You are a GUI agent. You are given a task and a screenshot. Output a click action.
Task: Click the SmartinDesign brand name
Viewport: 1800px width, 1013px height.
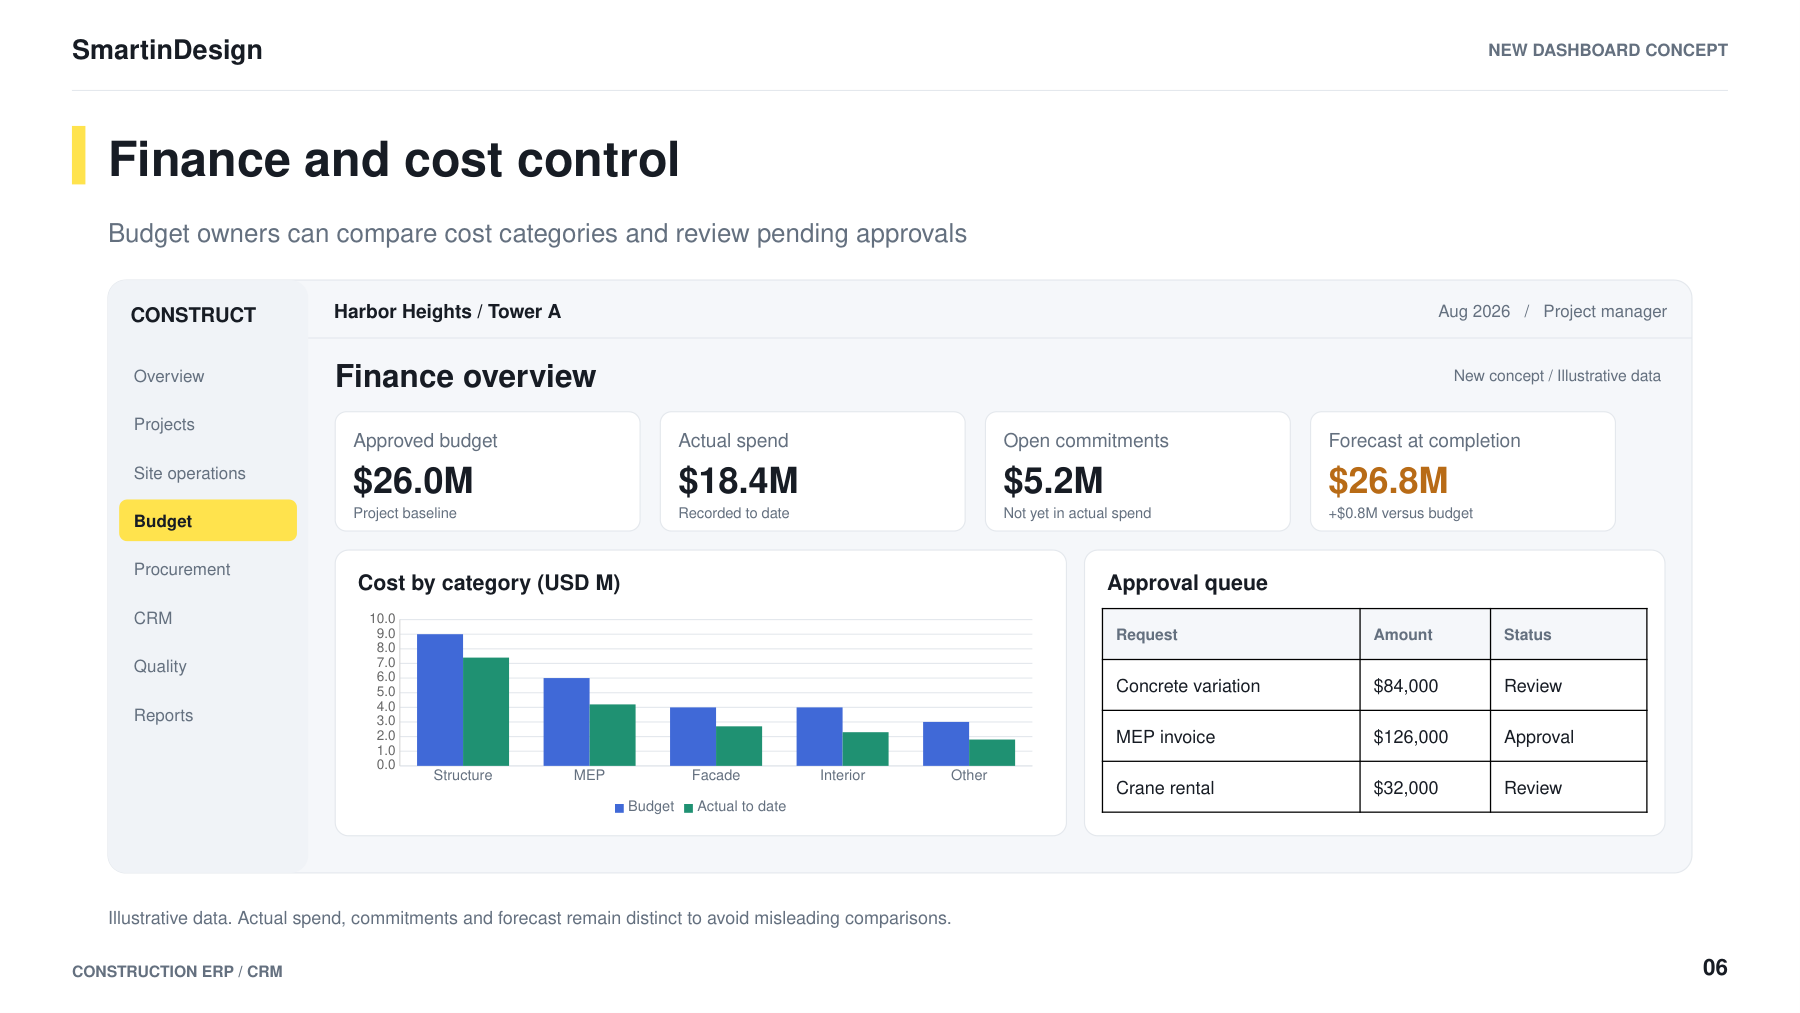pyautogui.click(x=167, y=50)
